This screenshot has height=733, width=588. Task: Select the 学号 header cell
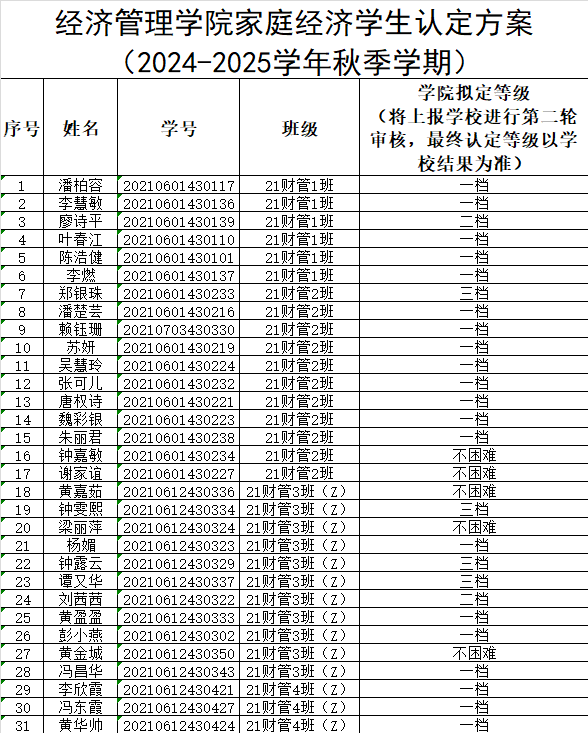tap(179, 128)
